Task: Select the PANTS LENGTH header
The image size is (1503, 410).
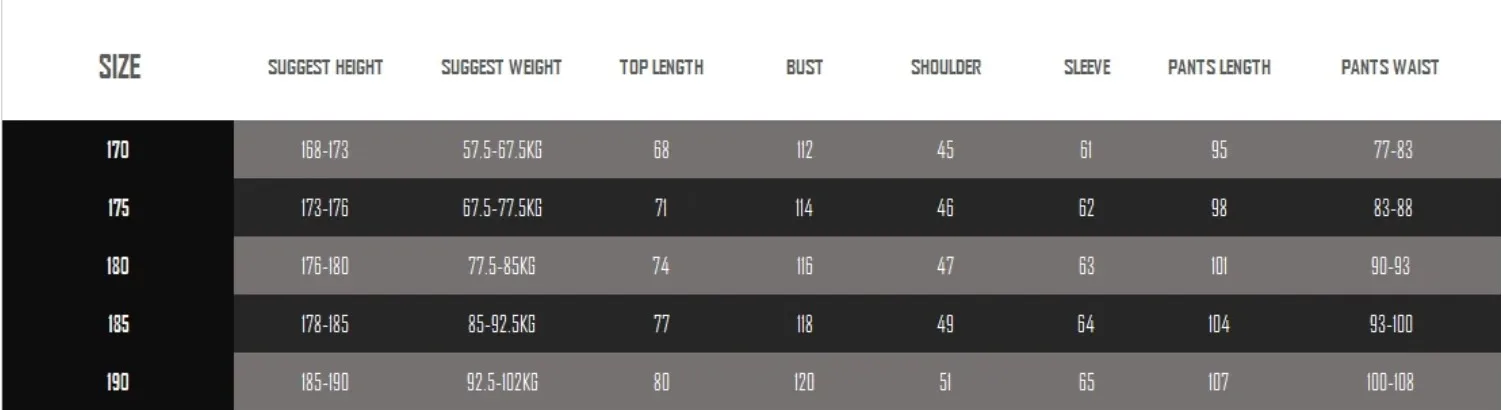Action: pos(1219,68)
